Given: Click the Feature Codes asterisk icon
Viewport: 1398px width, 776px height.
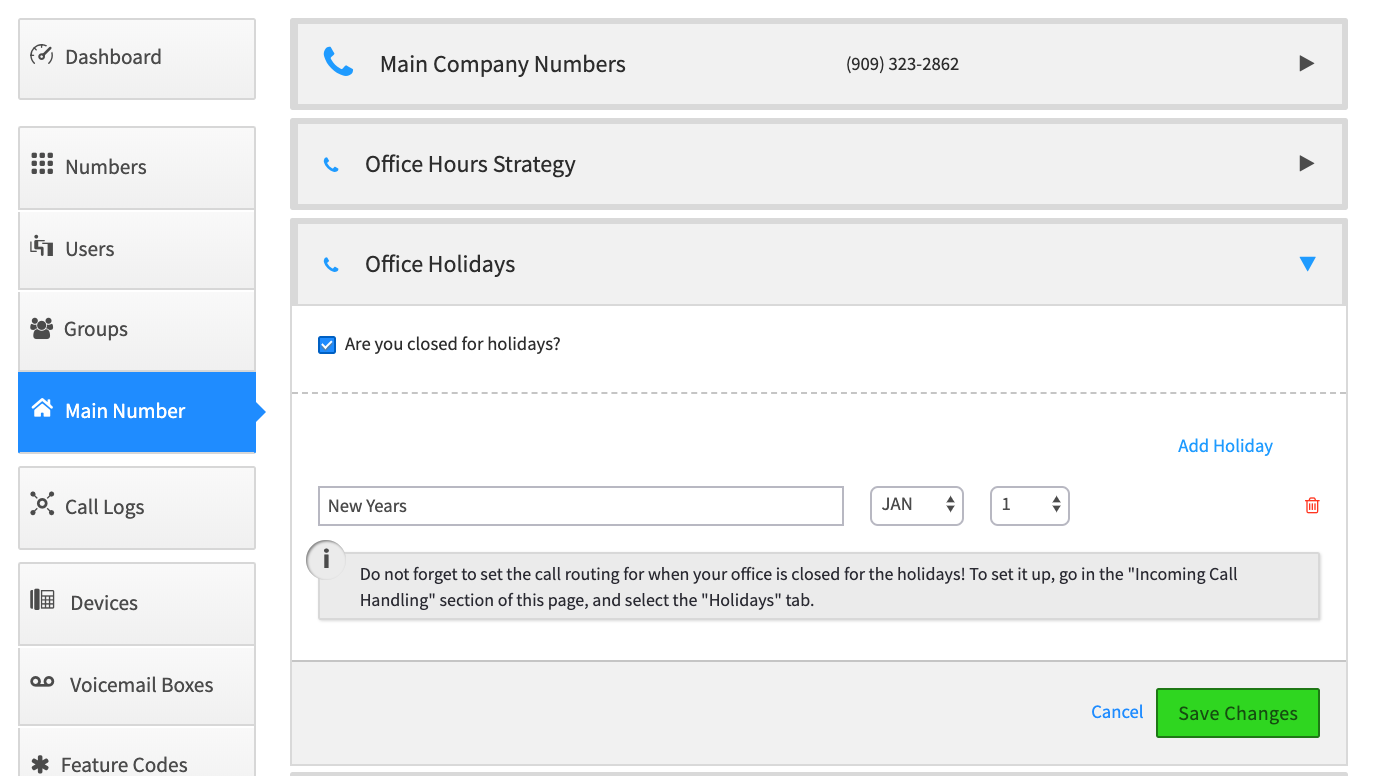Looking at the screenshot, I should click(x=40, y=764).
